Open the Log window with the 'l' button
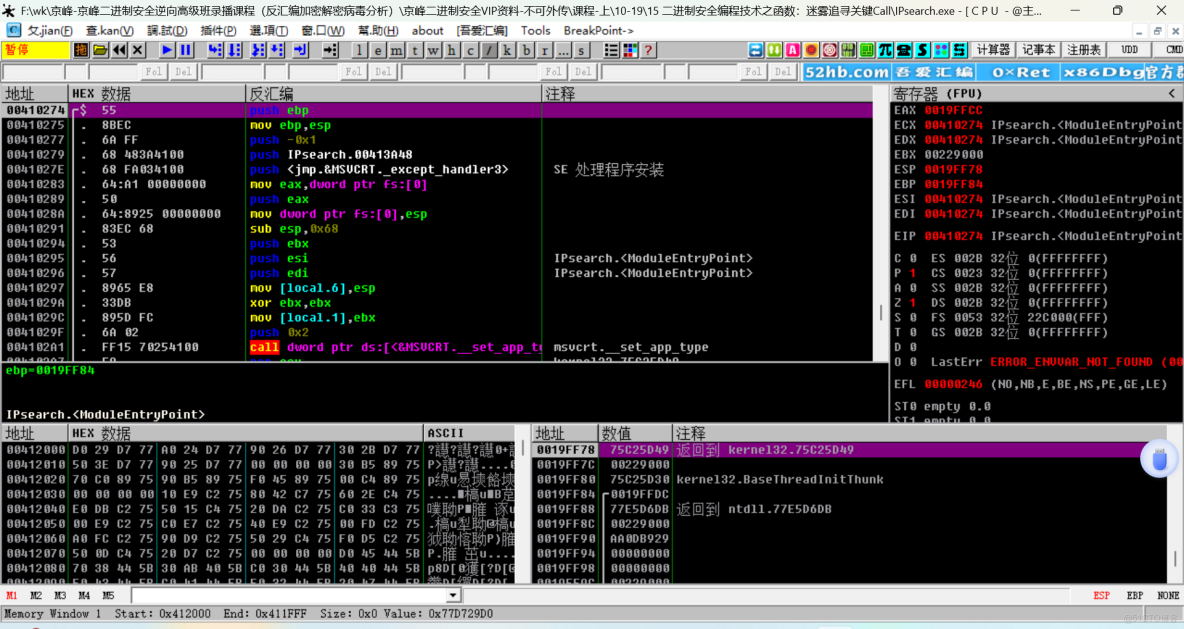Image resolution: width=1184 pixels, height=629 pixels. (359, 51)
